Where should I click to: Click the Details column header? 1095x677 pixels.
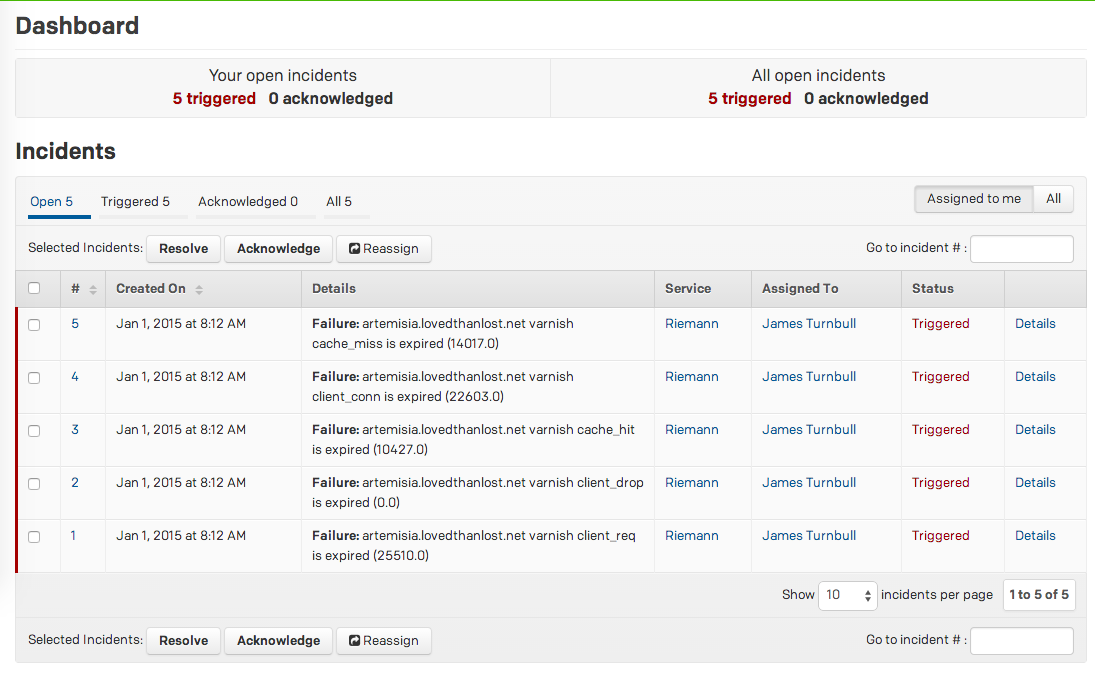pos(334,289)
